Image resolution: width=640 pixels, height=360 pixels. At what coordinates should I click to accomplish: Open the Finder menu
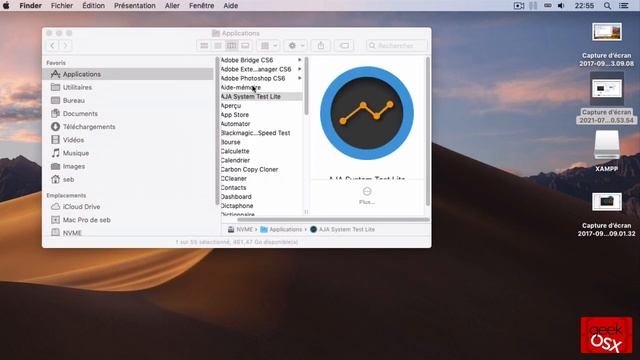30,6
